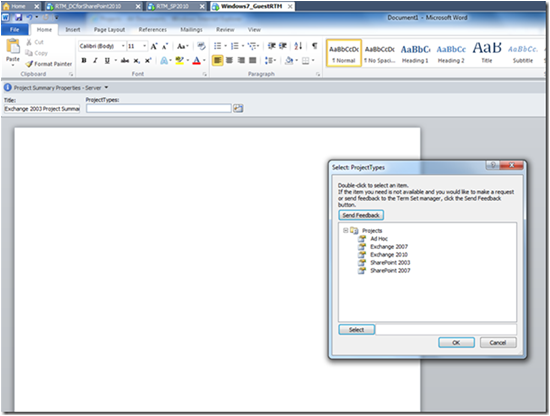550x416 pixels.
Task: Open the font size dropdown
Action: 144,46
